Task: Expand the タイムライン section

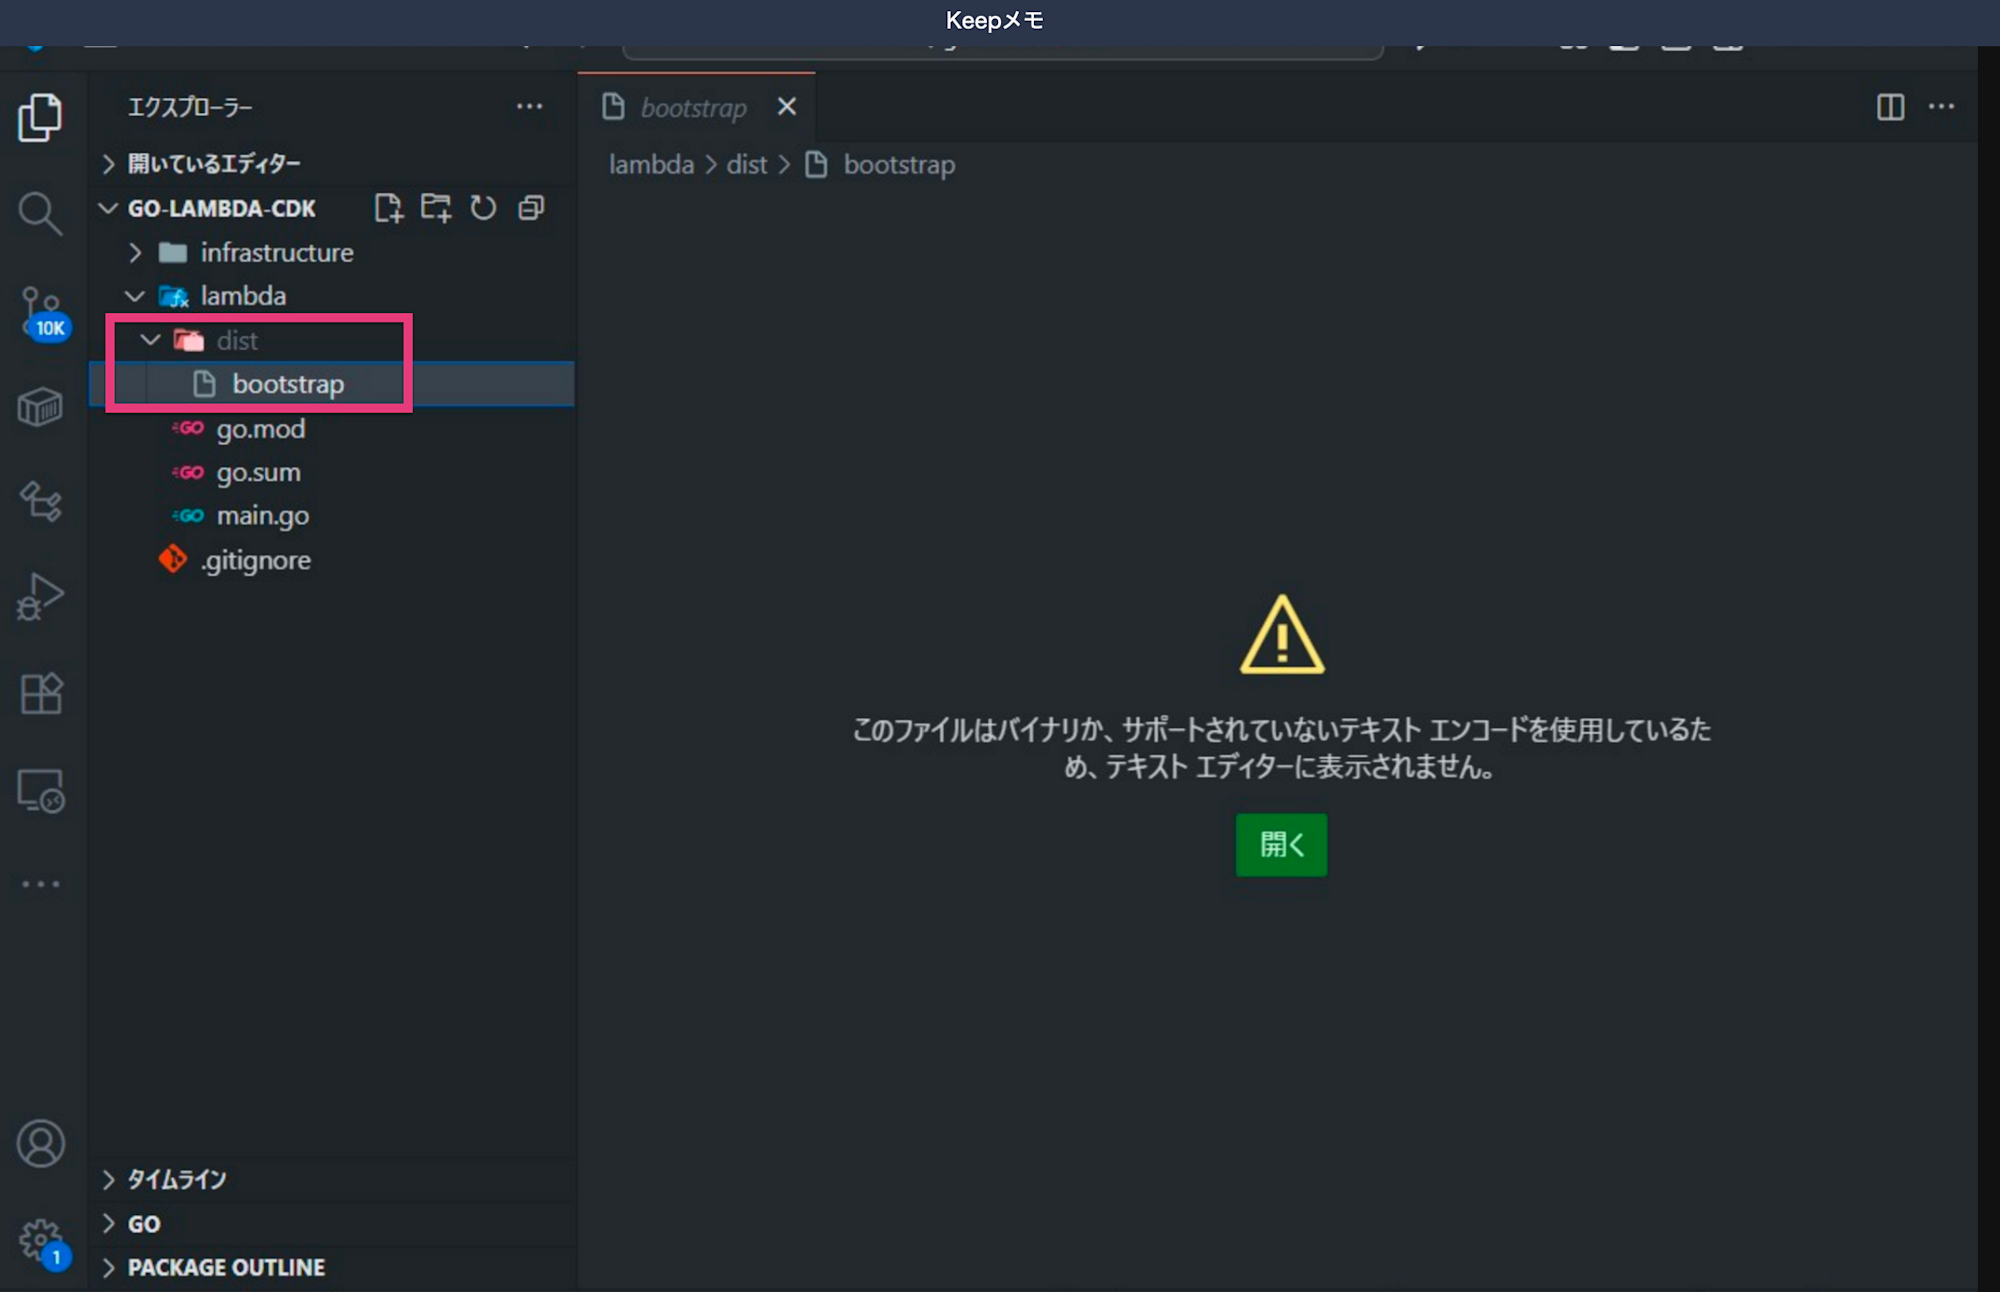Action: click(x=176, y=1179)
